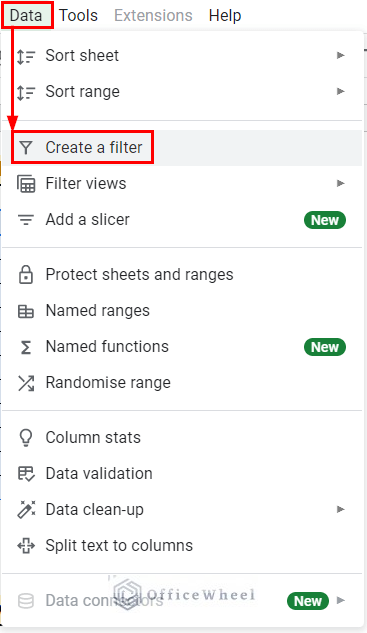This screenshot has width=367, height=633.
Task: Open the Data menu in menu bar
Action: tap(26, 15)
